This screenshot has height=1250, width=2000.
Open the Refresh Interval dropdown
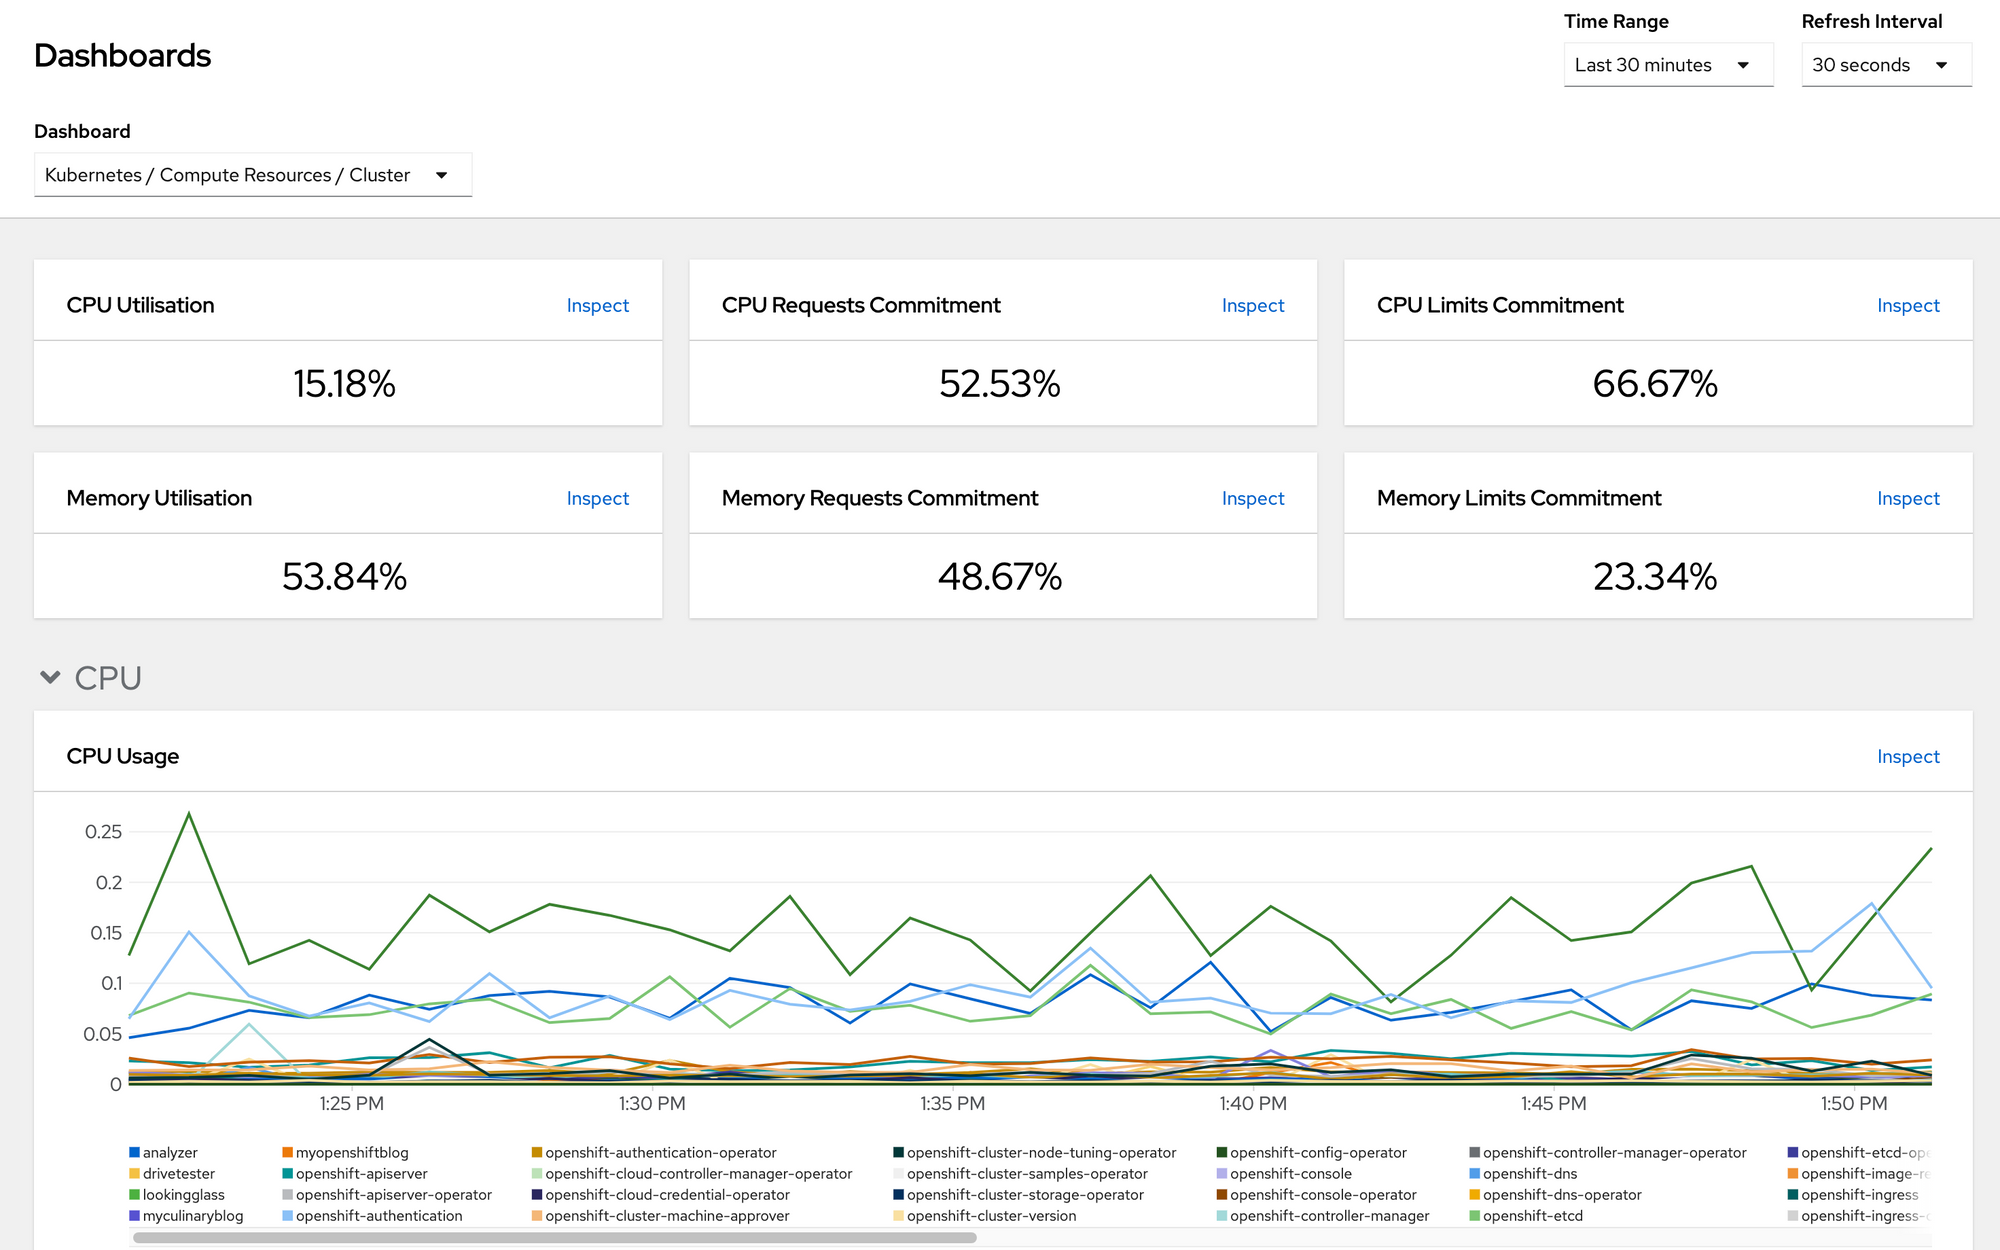tap(1885, 65)
